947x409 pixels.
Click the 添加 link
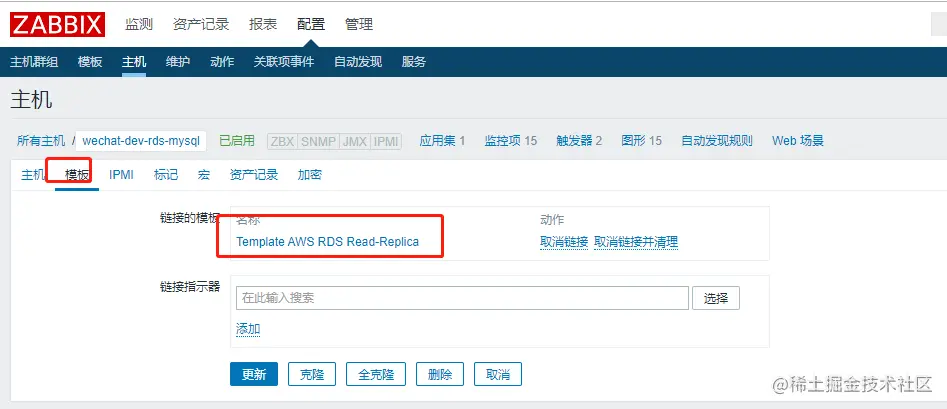248,329
